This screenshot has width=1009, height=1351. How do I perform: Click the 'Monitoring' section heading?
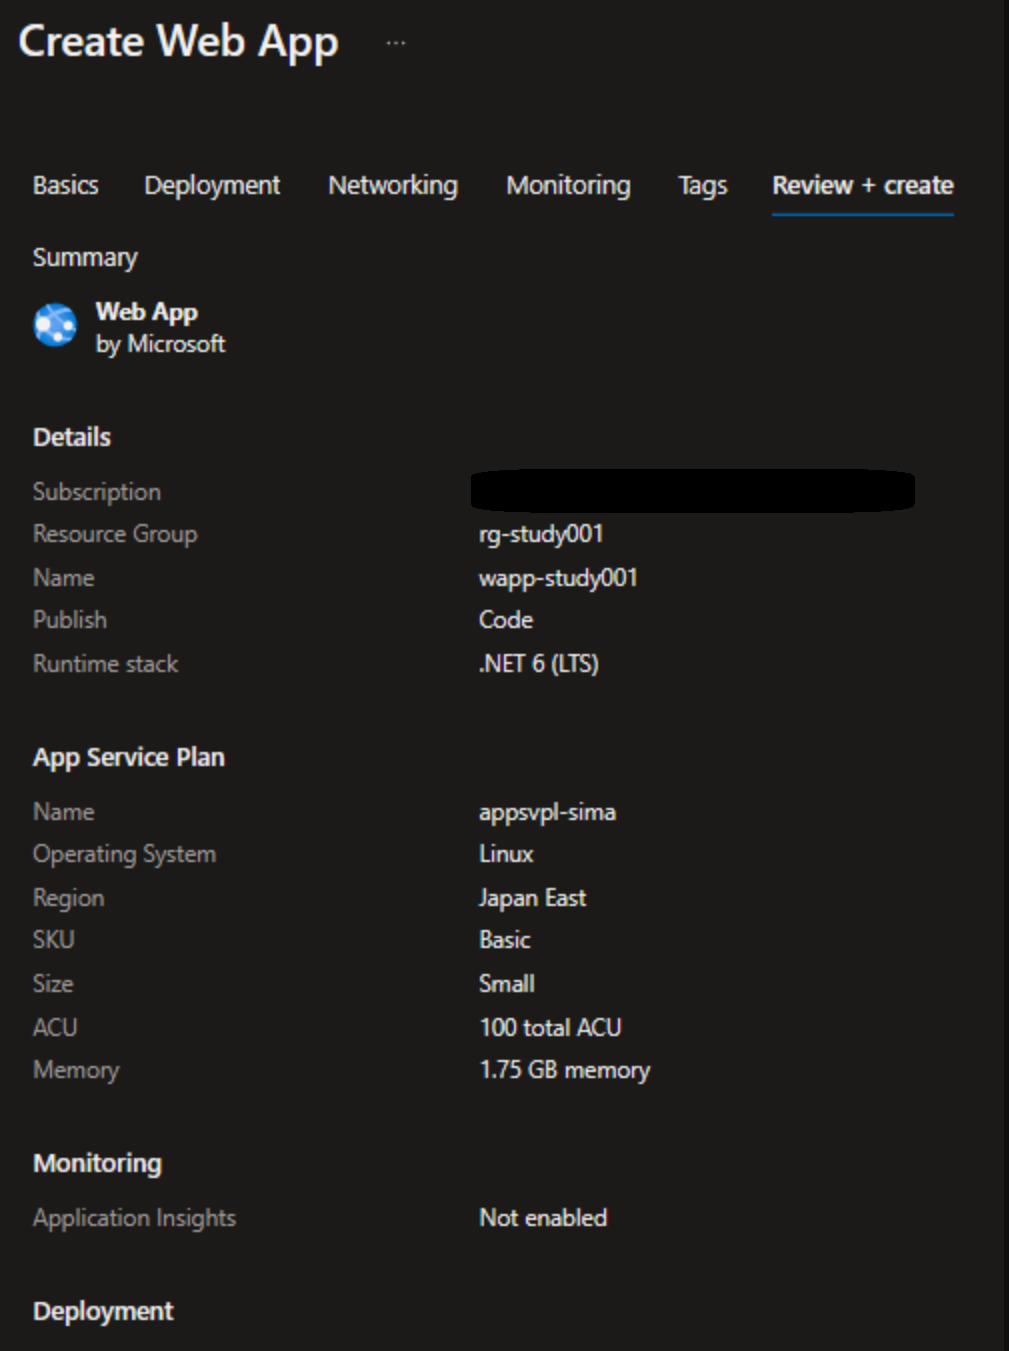tap(98, 1163)
